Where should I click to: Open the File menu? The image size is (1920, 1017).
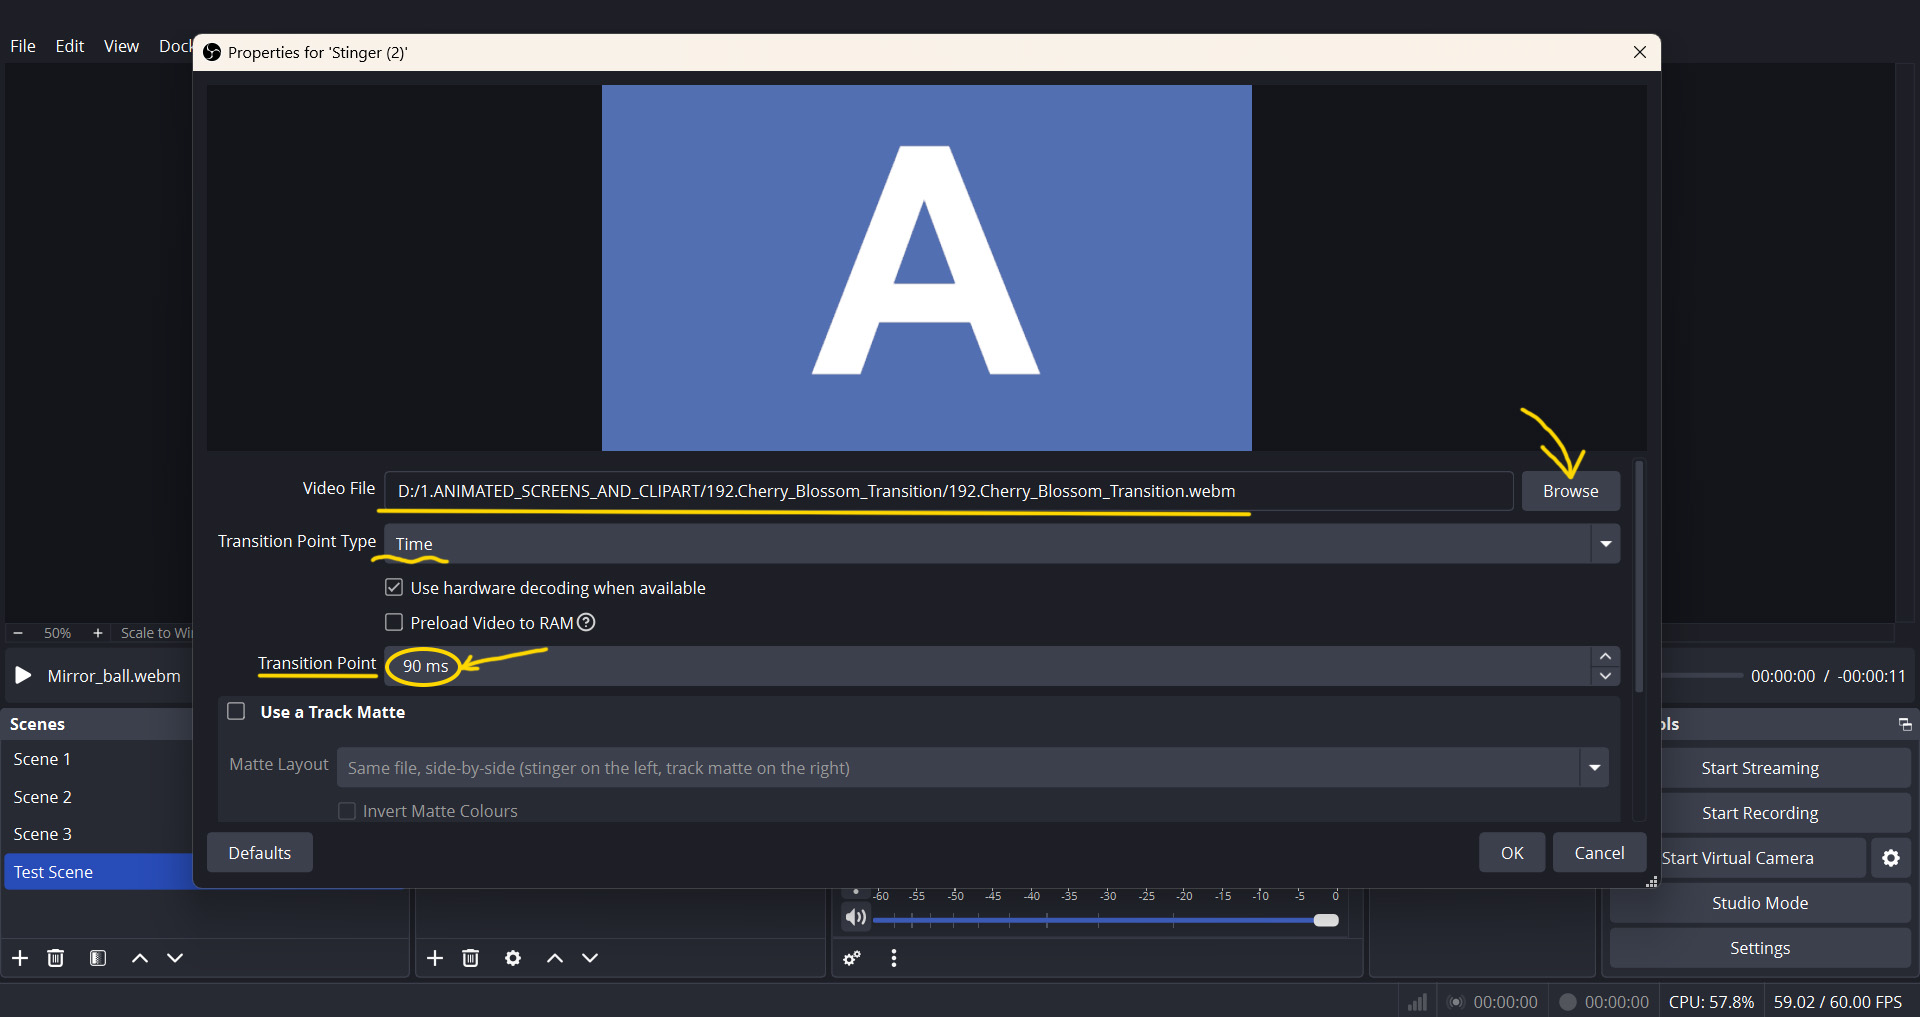[x=23, y=46]
